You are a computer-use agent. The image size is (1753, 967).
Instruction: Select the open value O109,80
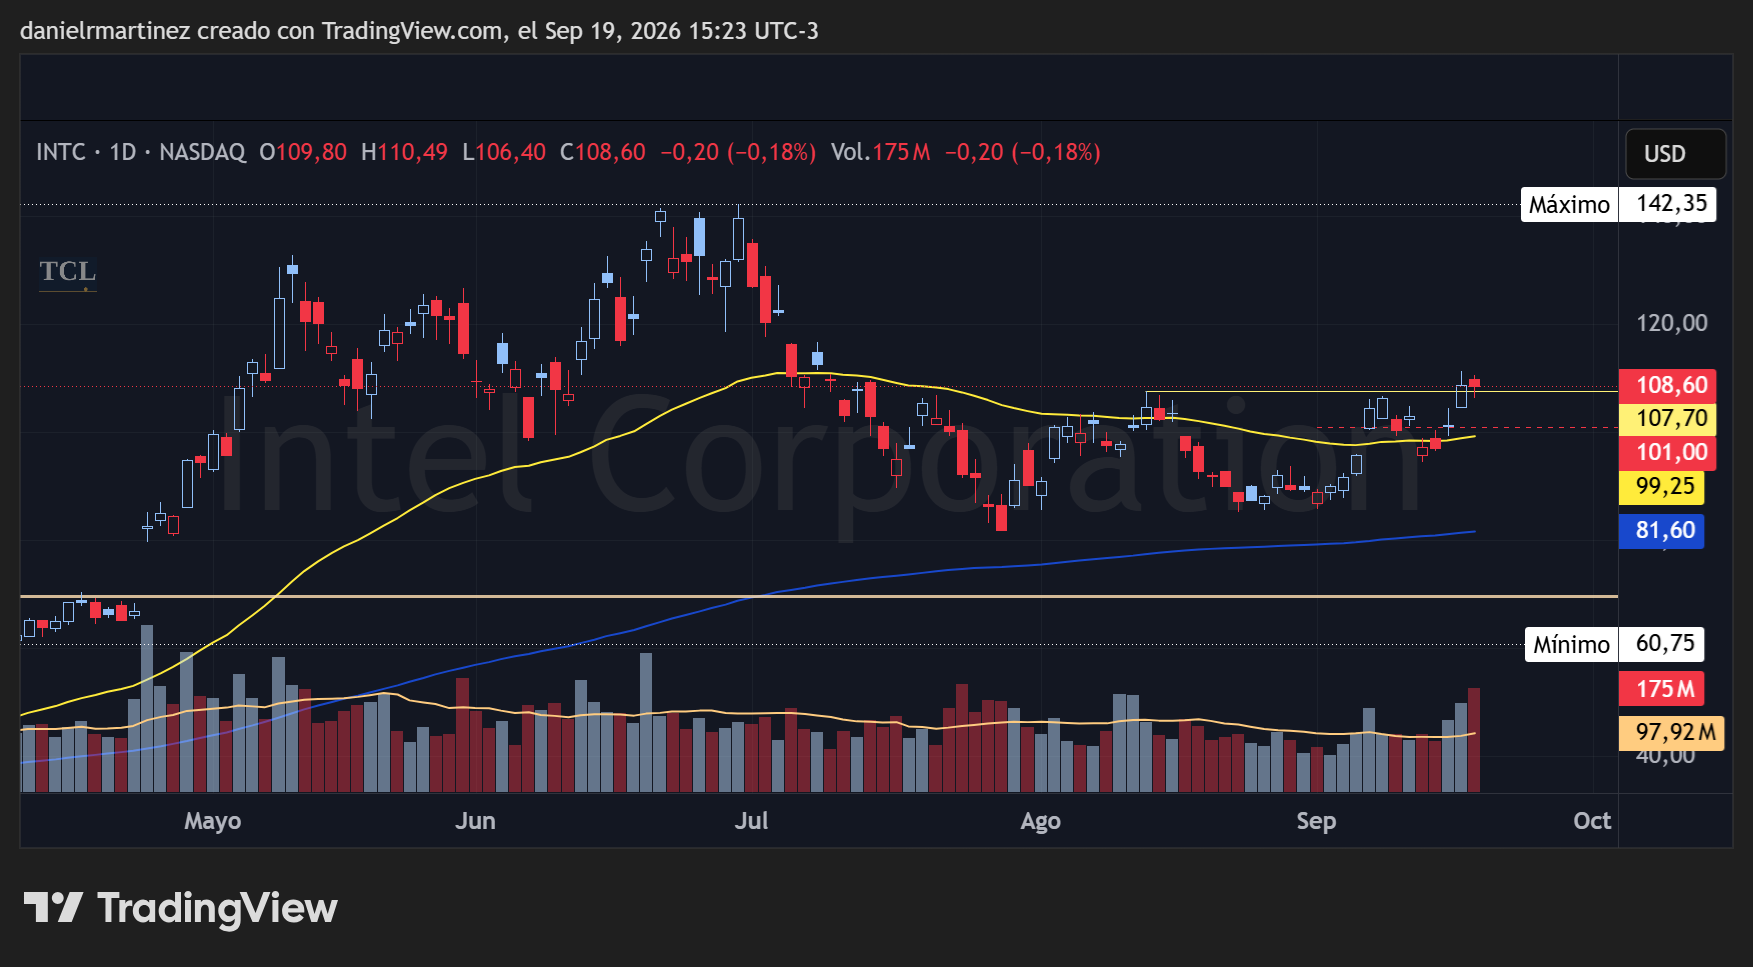[x=303, y=152]
